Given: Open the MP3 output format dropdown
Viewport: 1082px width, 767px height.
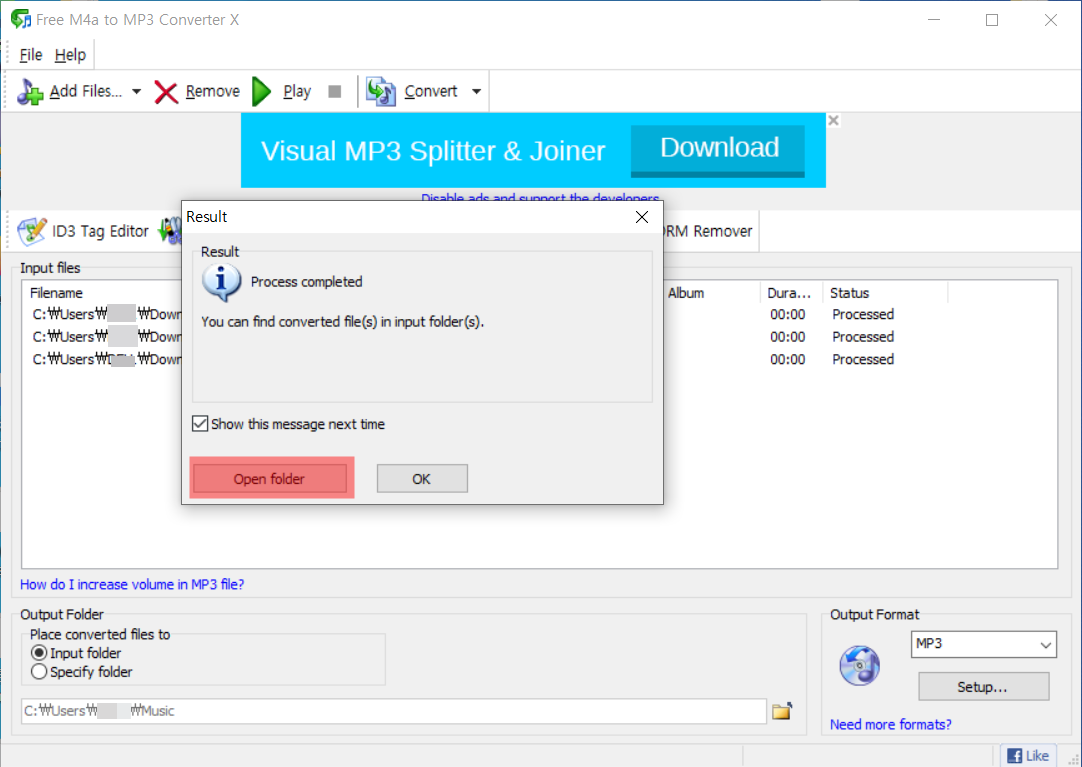Looking at the screenshot, I should click(x=983, y=644).
